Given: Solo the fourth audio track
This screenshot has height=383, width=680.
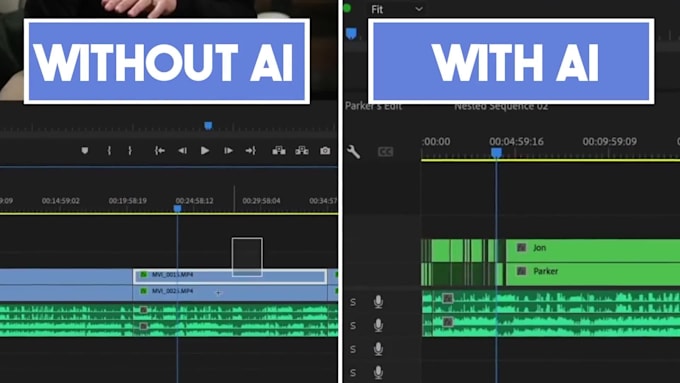Looking at the screenshot, I should click(x=353, y=373).
